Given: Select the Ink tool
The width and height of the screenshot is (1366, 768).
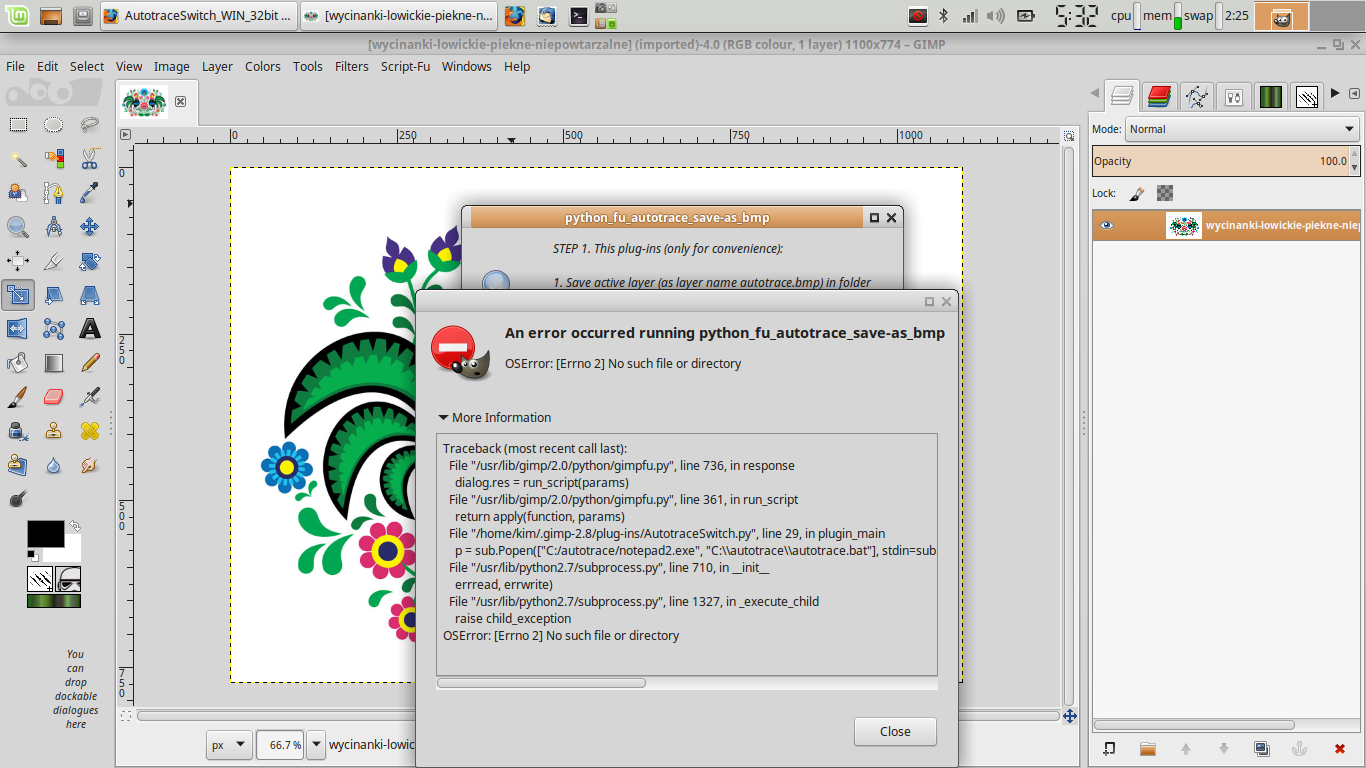Looking at the screenshot, I should tap(18, 431).
